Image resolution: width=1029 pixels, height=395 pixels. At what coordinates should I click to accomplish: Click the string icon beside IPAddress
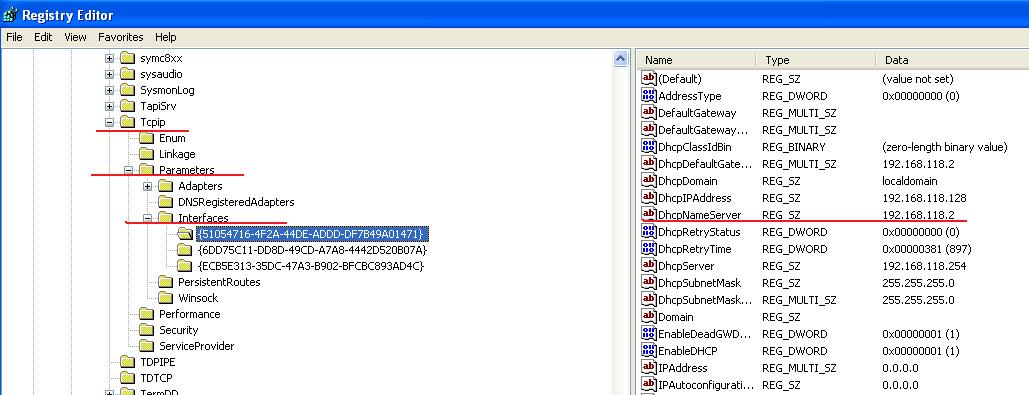point(649,368)
